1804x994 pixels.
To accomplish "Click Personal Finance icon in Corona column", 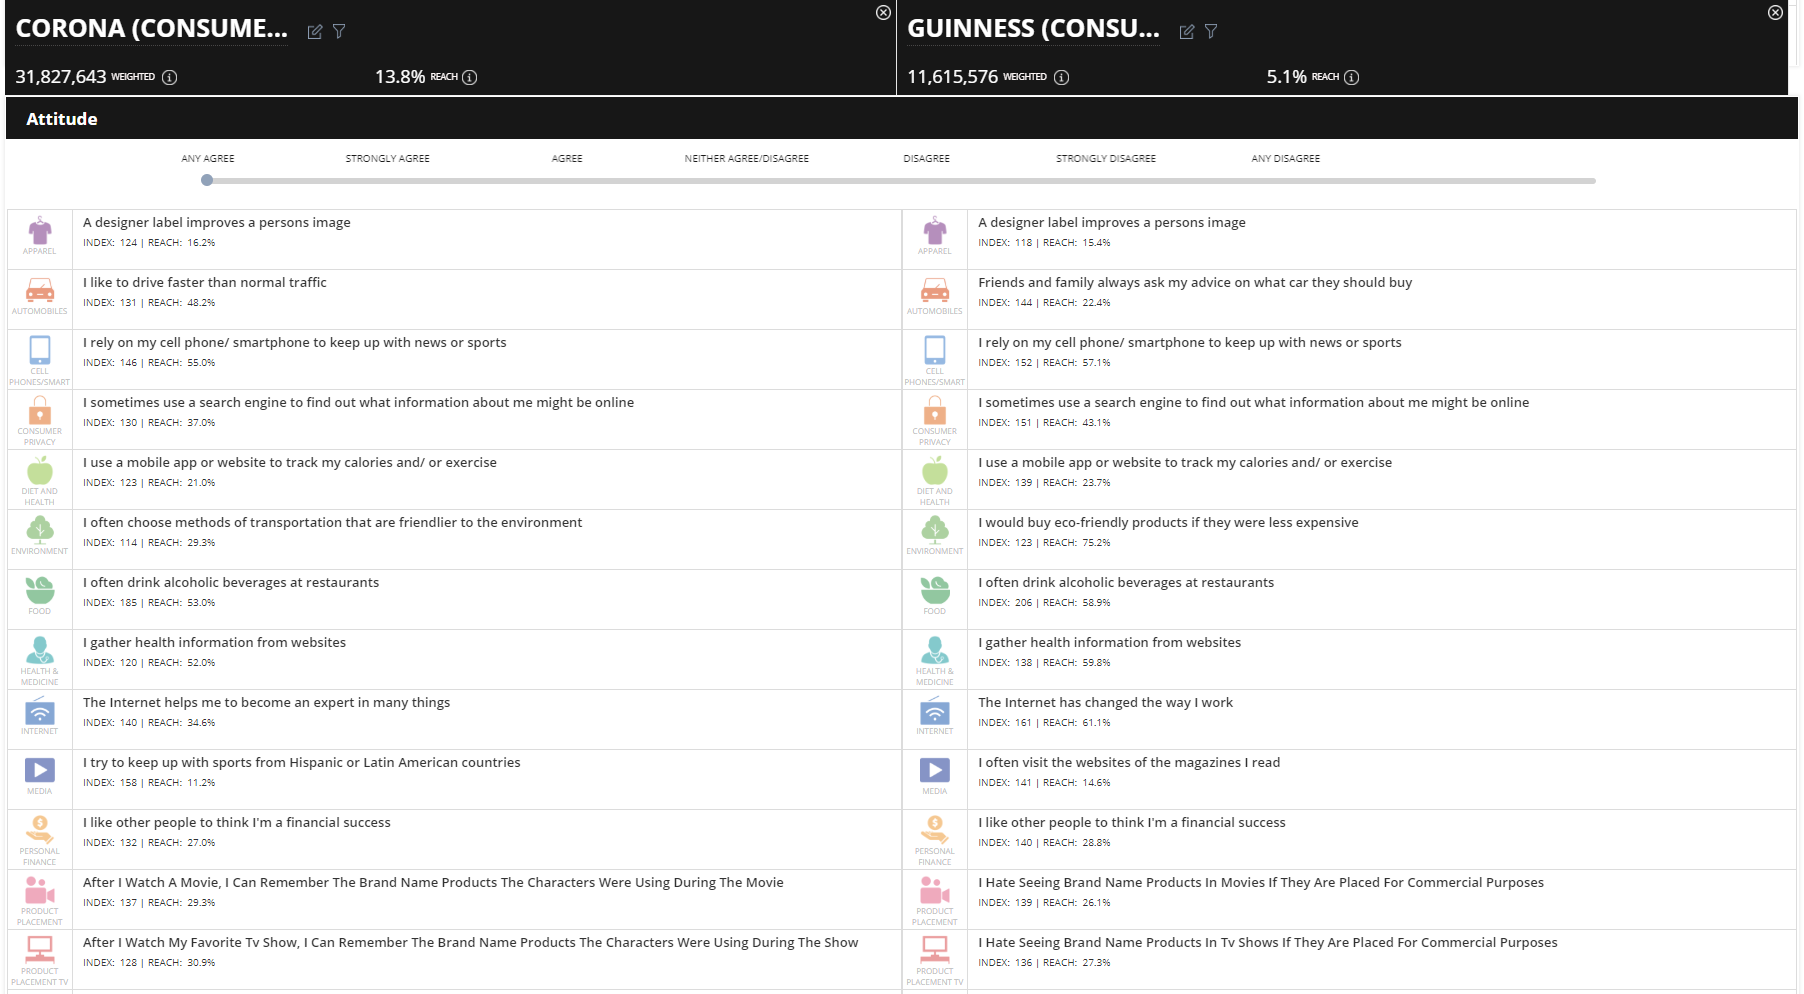I will coord(40,830).
